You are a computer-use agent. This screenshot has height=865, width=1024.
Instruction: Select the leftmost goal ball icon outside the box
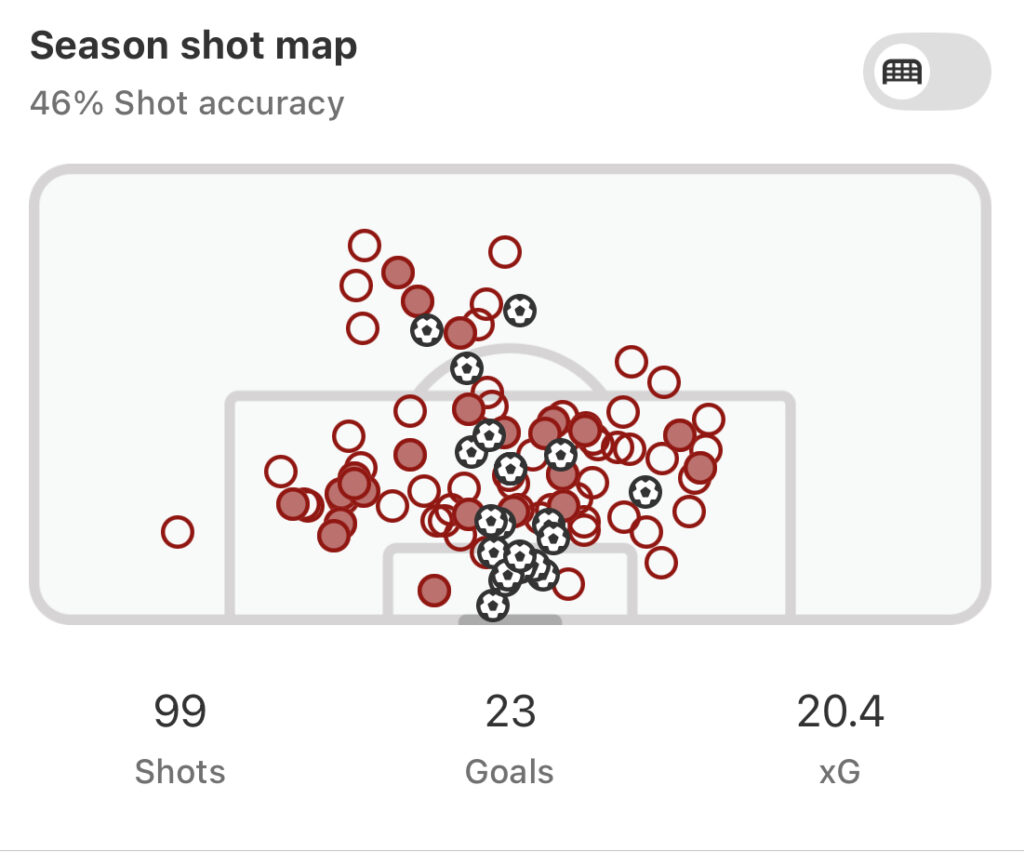[427, 329]
